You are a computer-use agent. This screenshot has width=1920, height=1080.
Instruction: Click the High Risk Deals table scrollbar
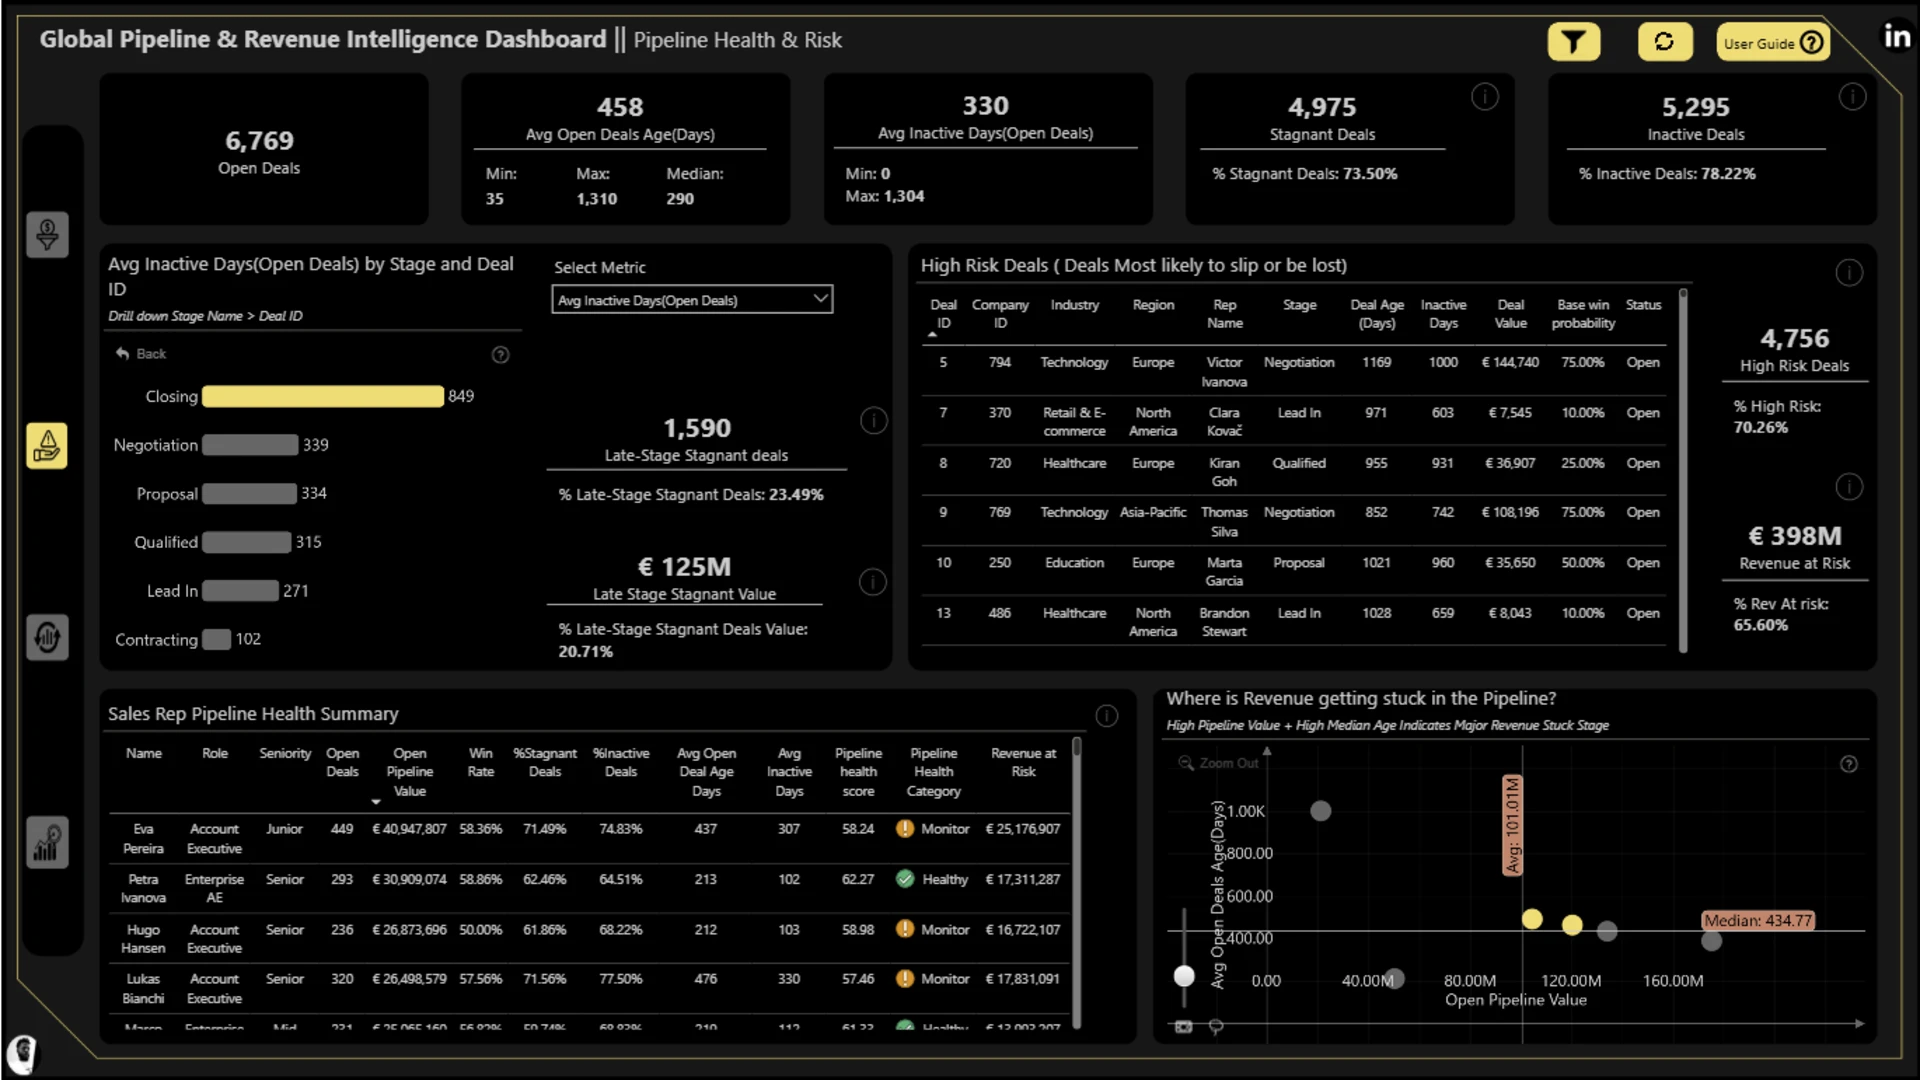pos(1683,470)
